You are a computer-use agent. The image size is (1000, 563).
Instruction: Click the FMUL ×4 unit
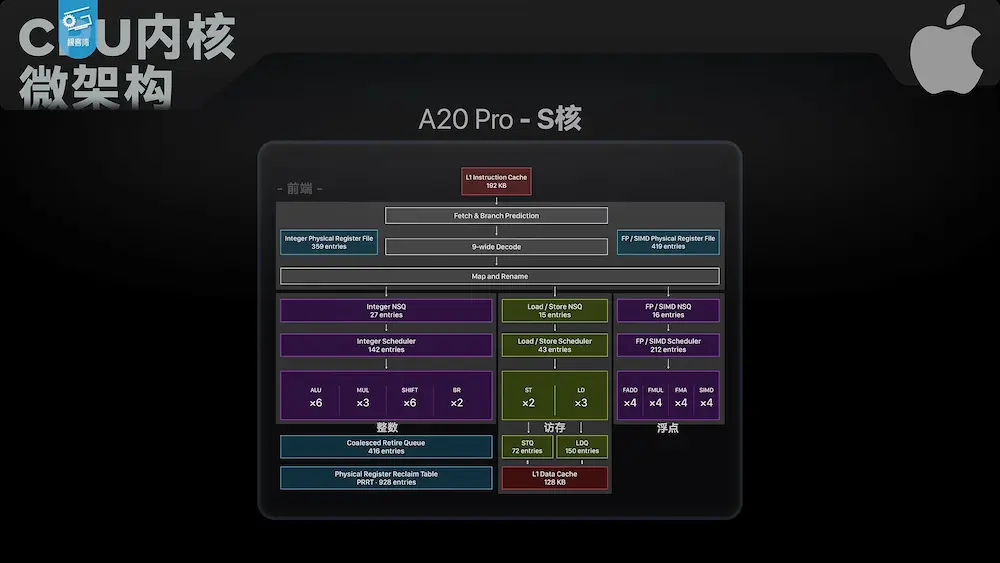[656, 397]
